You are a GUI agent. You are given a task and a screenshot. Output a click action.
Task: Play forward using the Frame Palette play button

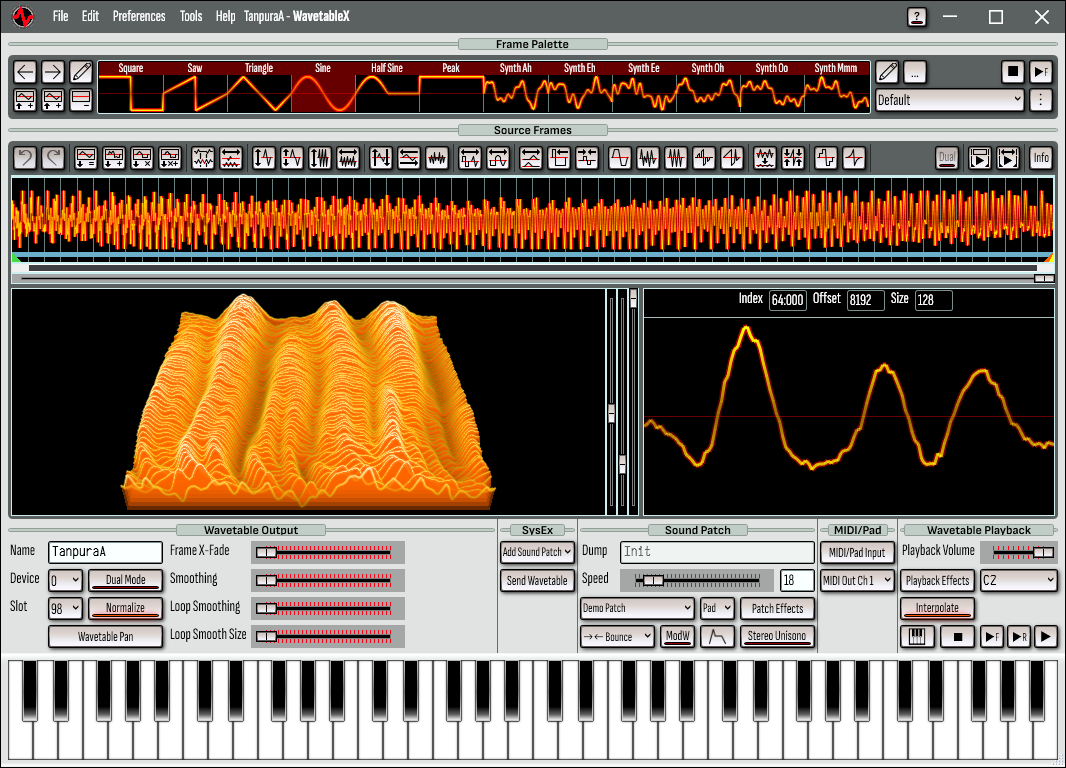tap(1040, 72)
